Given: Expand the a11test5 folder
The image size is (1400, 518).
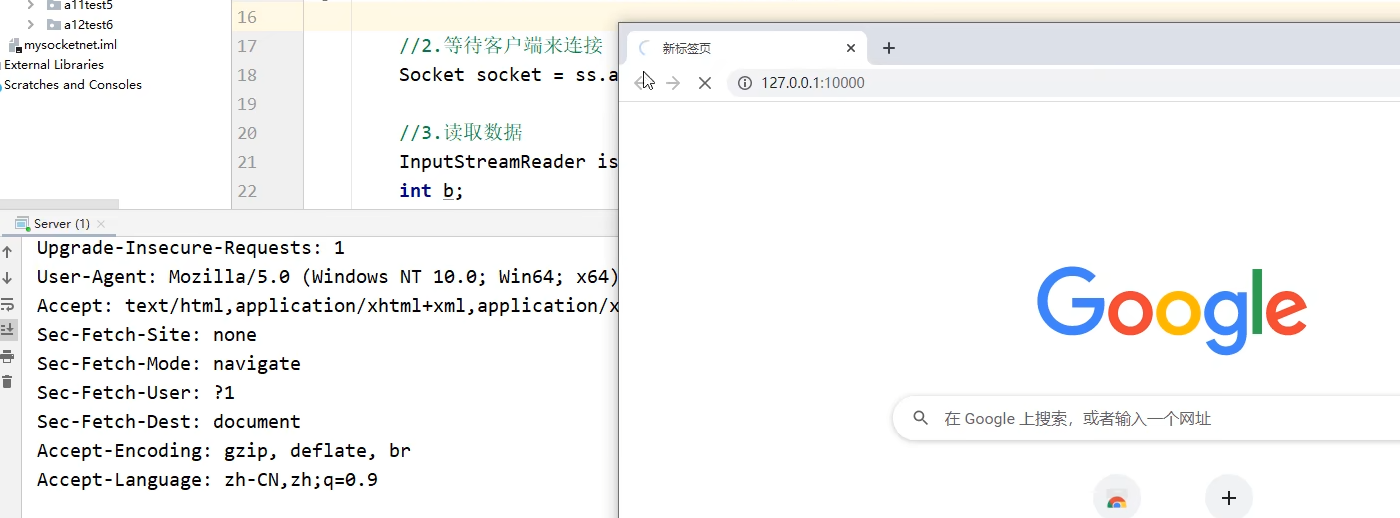Looking at the screenshot, I should pos(31,5).
